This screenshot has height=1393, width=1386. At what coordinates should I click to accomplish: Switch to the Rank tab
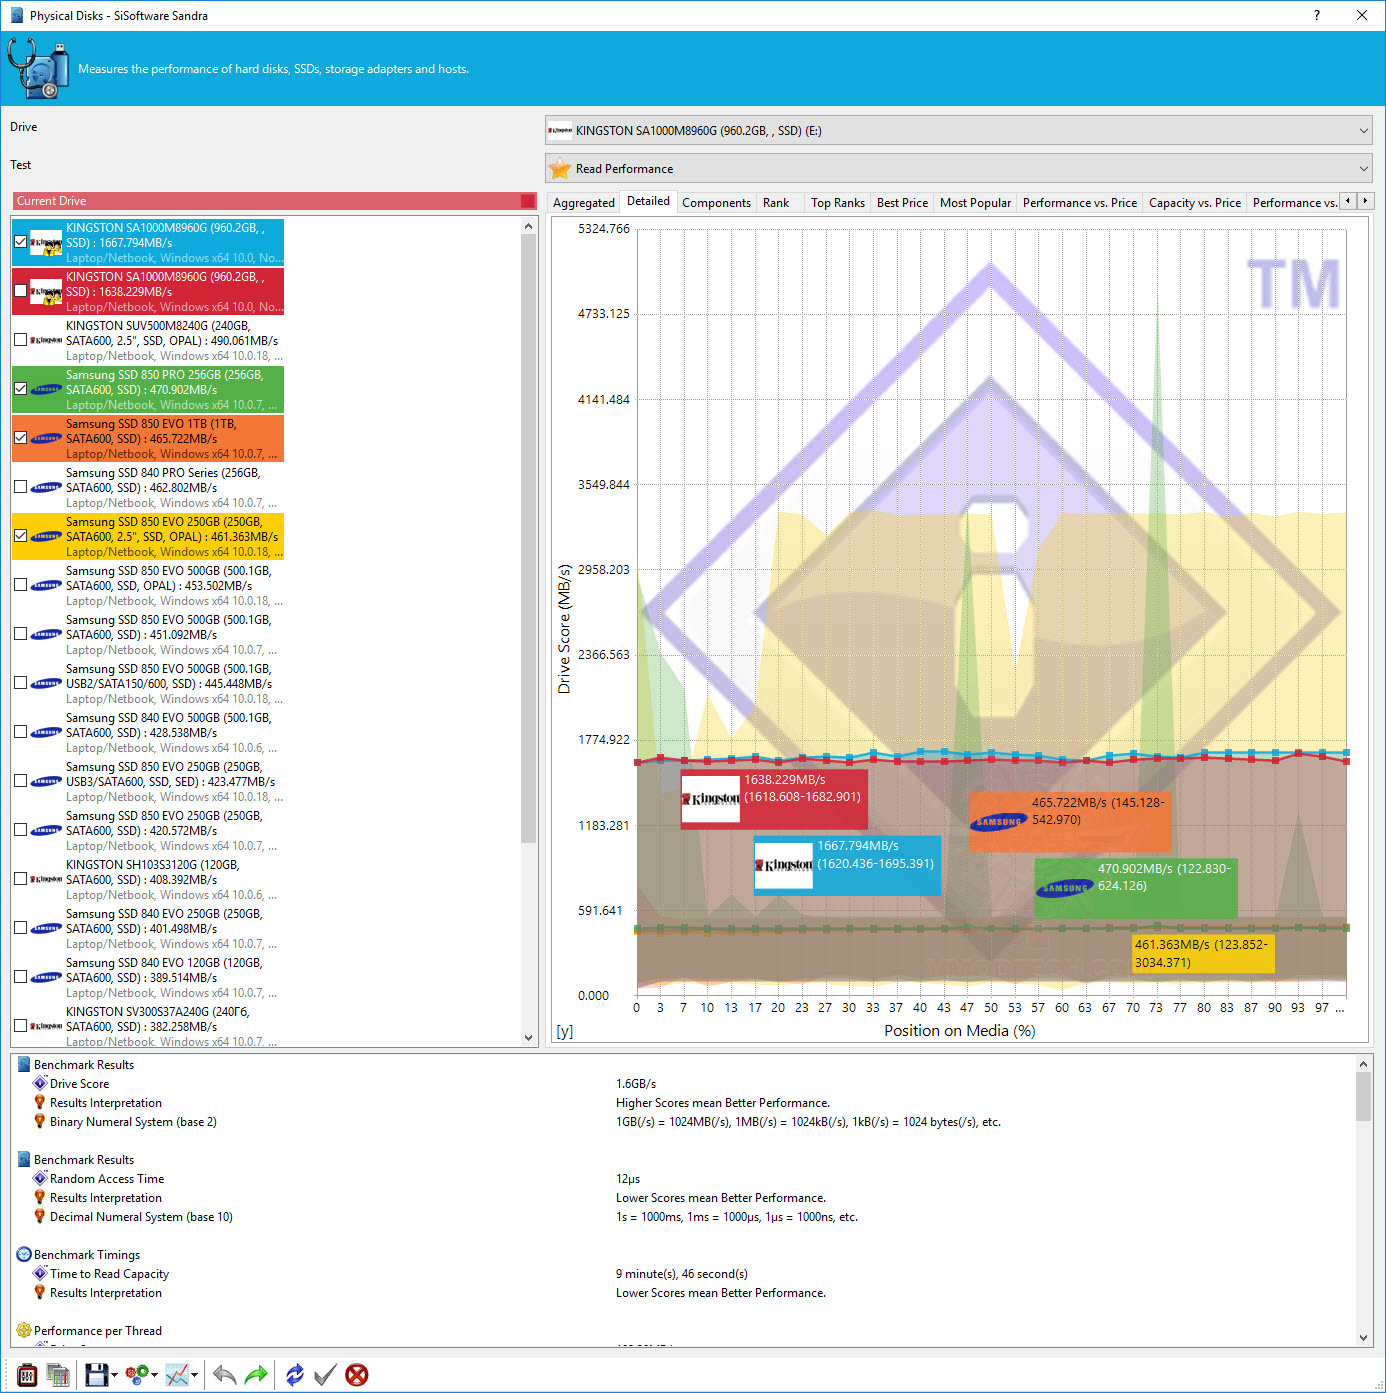click(776, 202)
